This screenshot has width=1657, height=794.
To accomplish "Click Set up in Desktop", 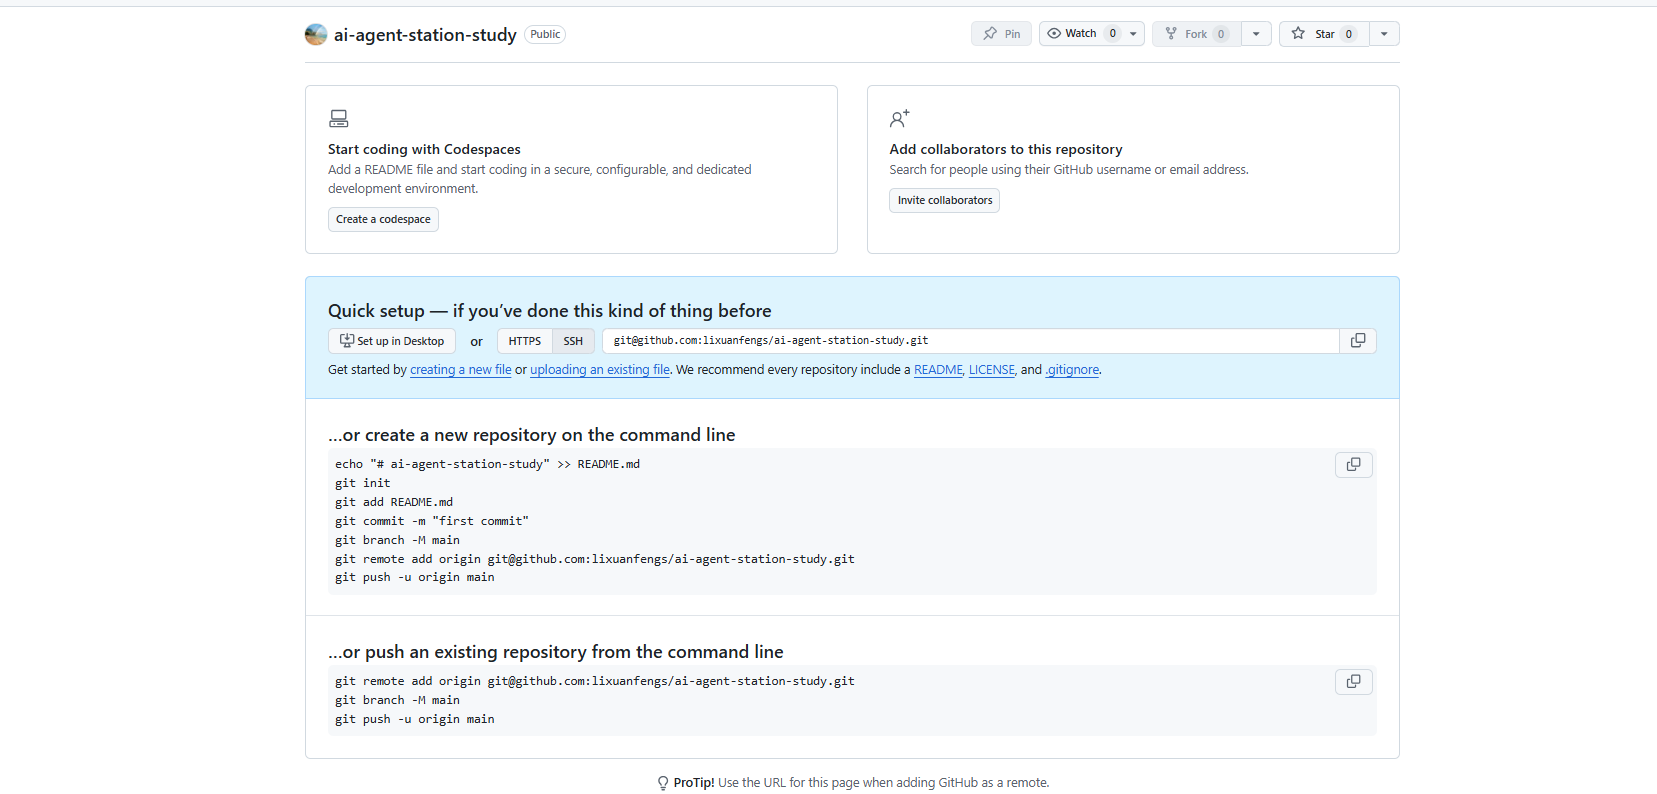I will (x=392, y=341).
